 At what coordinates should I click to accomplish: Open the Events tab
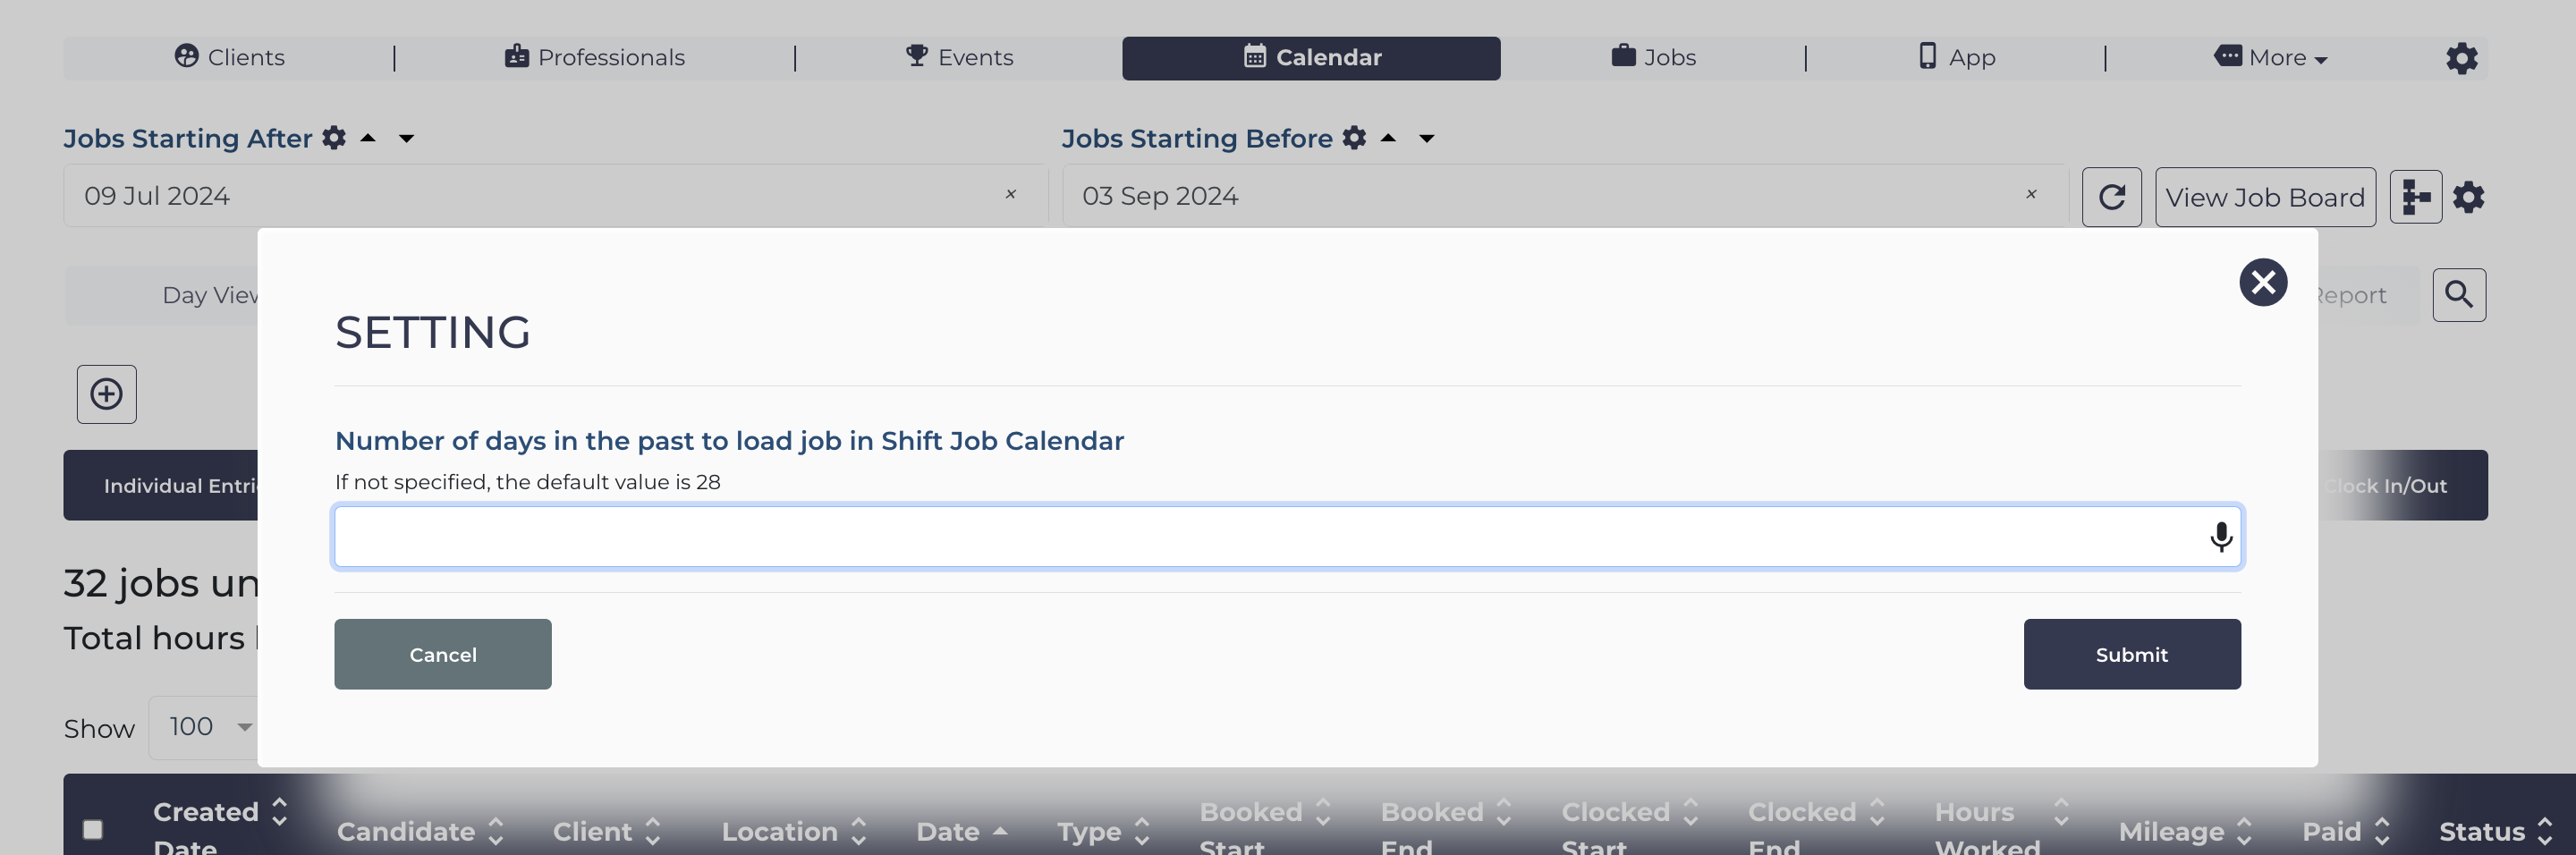(959, 58)
